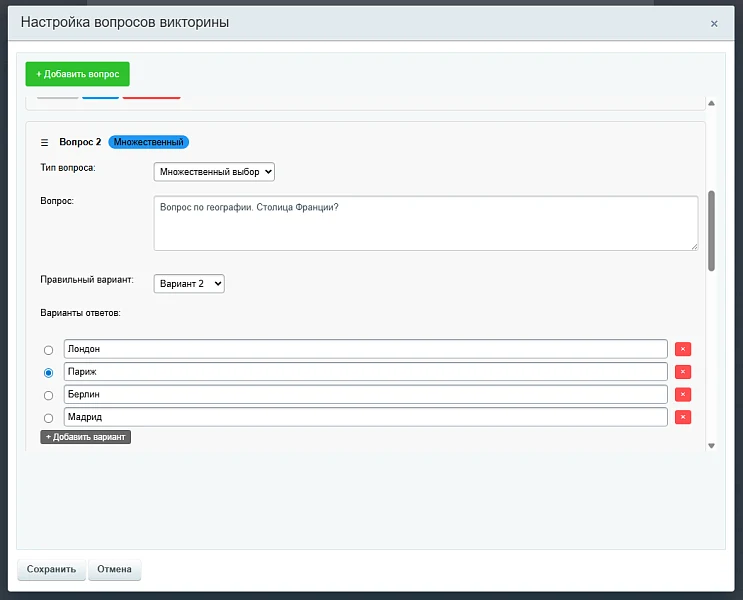Click the vertical scrollbar thumb
743x600 pixels.
(x=711, y=231)
